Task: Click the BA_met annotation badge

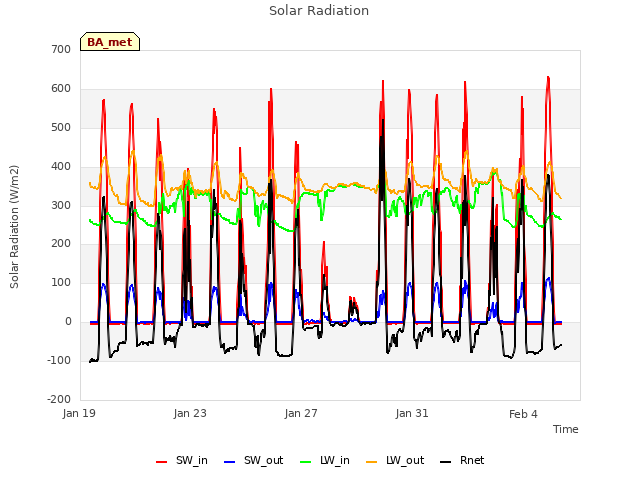Action: 110,42
